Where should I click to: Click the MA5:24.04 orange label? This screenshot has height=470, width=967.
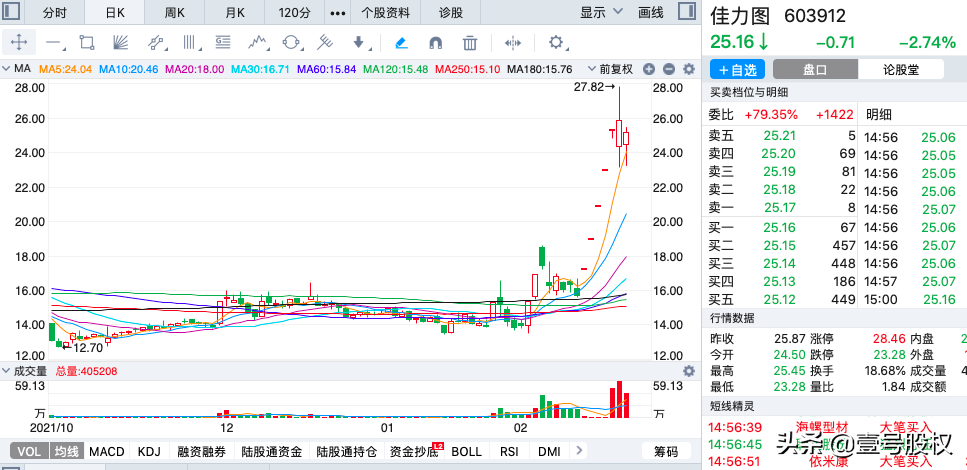[65, 69]
